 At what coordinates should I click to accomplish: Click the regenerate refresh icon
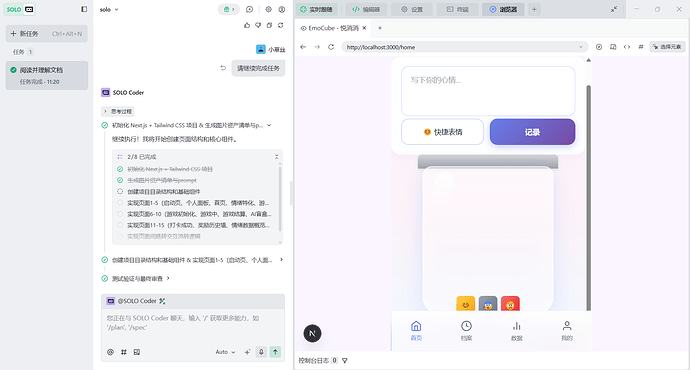point(281,26)
